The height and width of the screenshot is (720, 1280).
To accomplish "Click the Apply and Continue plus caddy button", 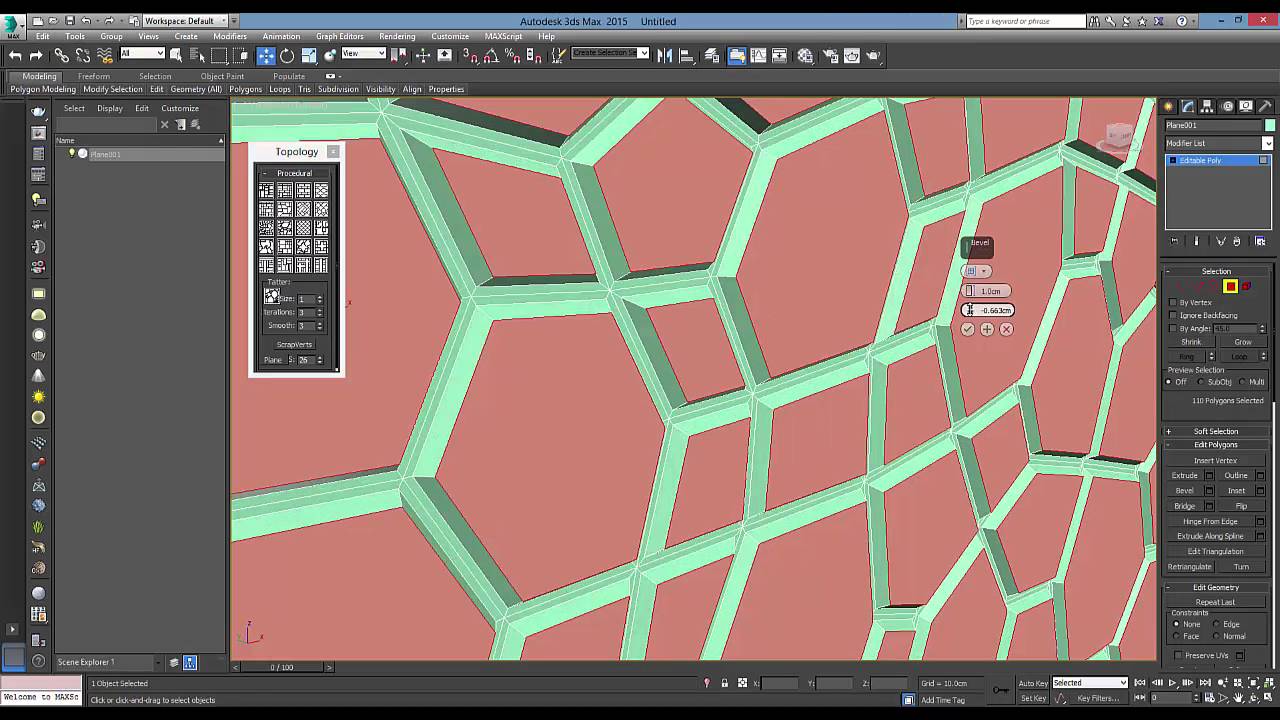I will tap(987, 329).
